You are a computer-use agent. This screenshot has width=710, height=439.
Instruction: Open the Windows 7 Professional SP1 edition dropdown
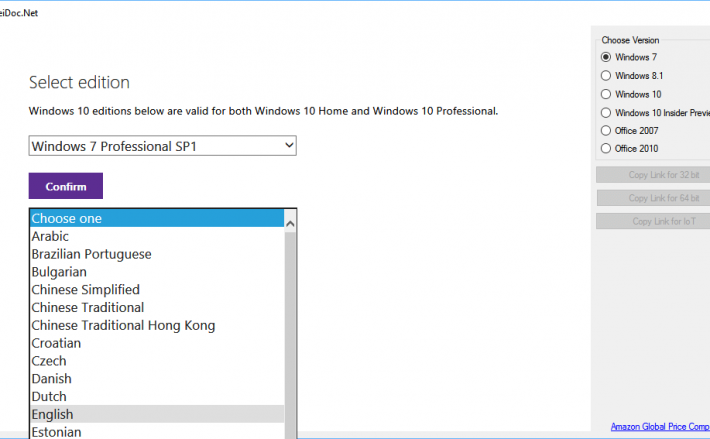click(x=163, y=146)
